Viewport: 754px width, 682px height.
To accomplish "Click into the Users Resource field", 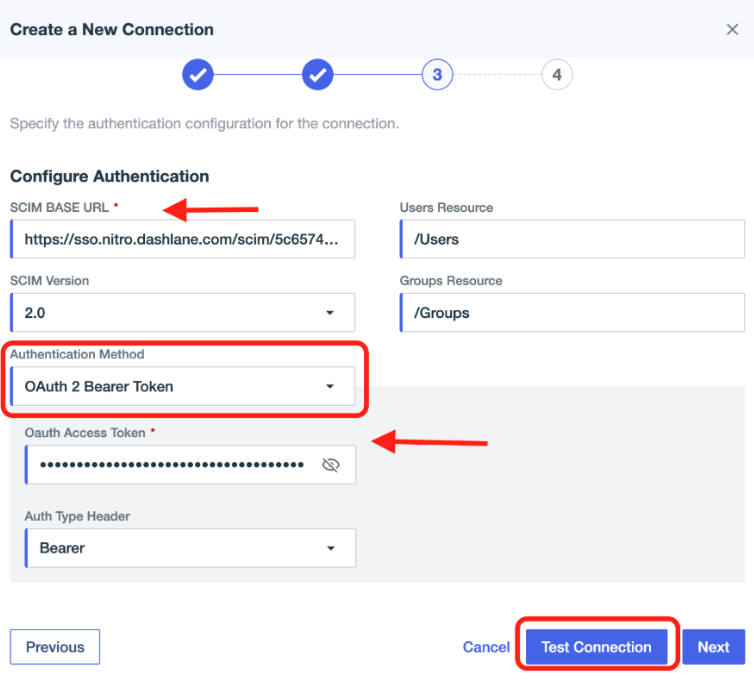I will tap(572, 240).
